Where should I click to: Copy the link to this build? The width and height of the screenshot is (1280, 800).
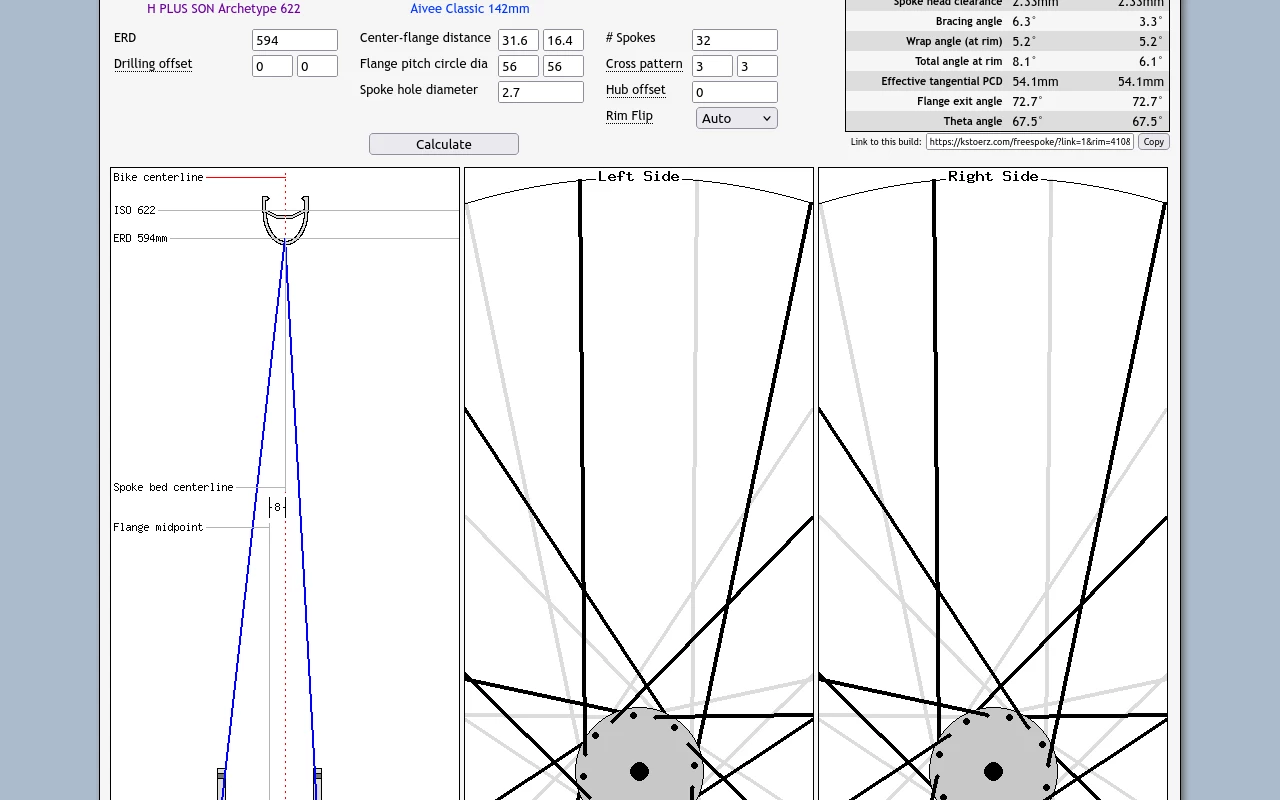tap(1153, 142)
